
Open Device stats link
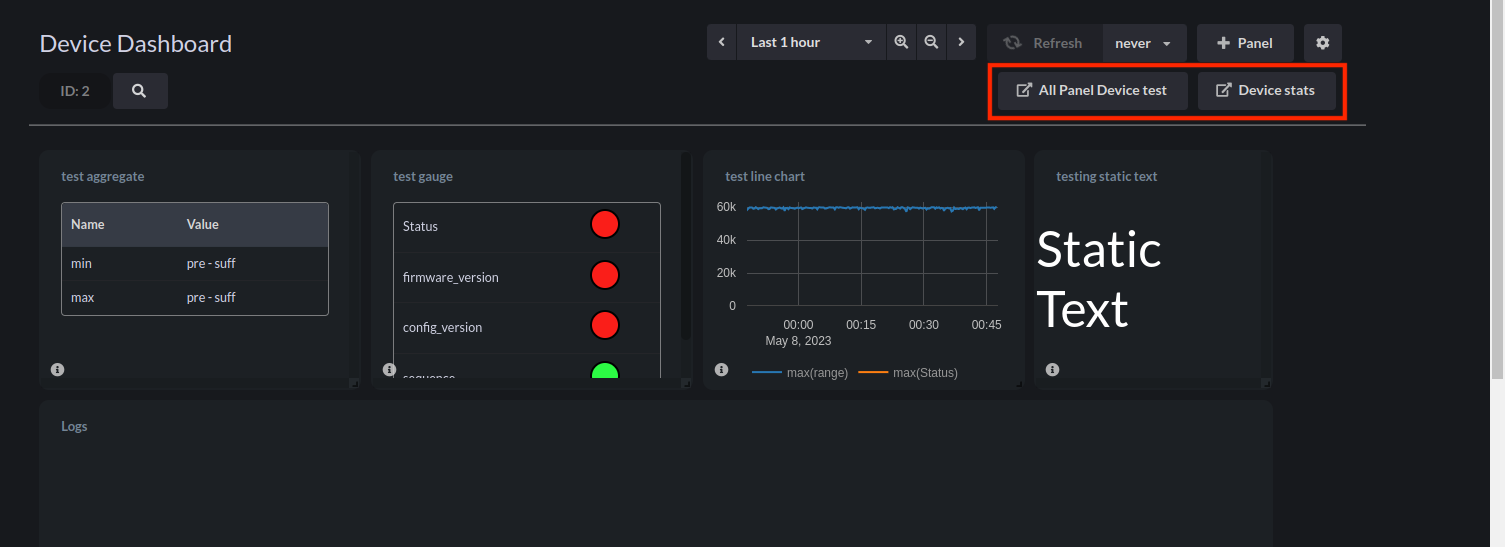1266,90
